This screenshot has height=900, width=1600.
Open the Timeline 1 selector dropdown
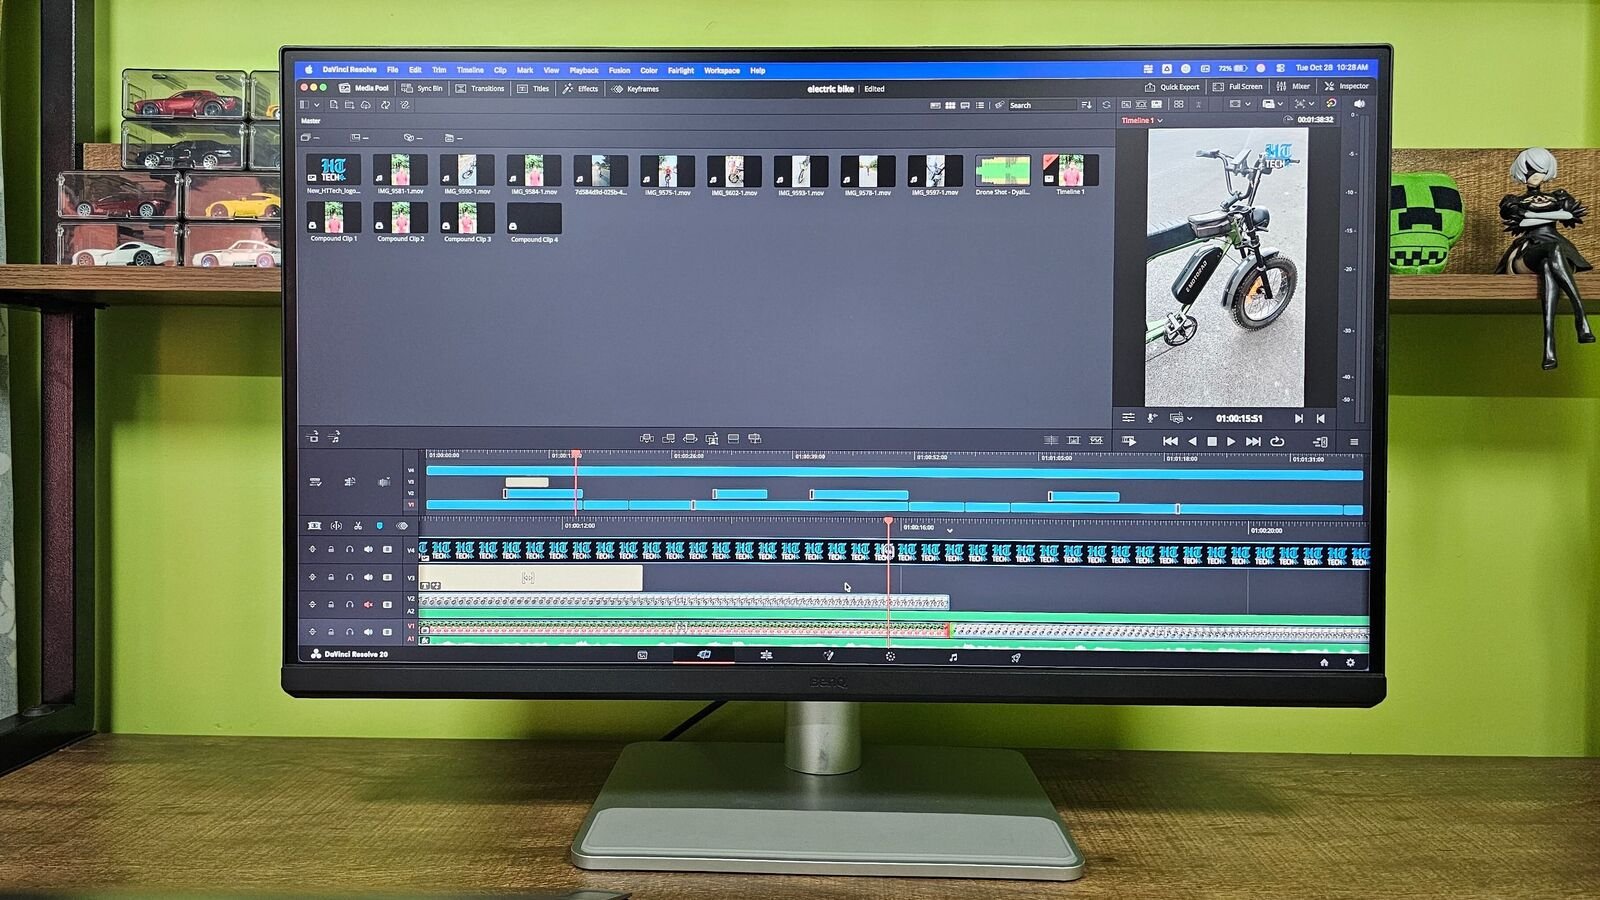click(x=1158, y=118)
